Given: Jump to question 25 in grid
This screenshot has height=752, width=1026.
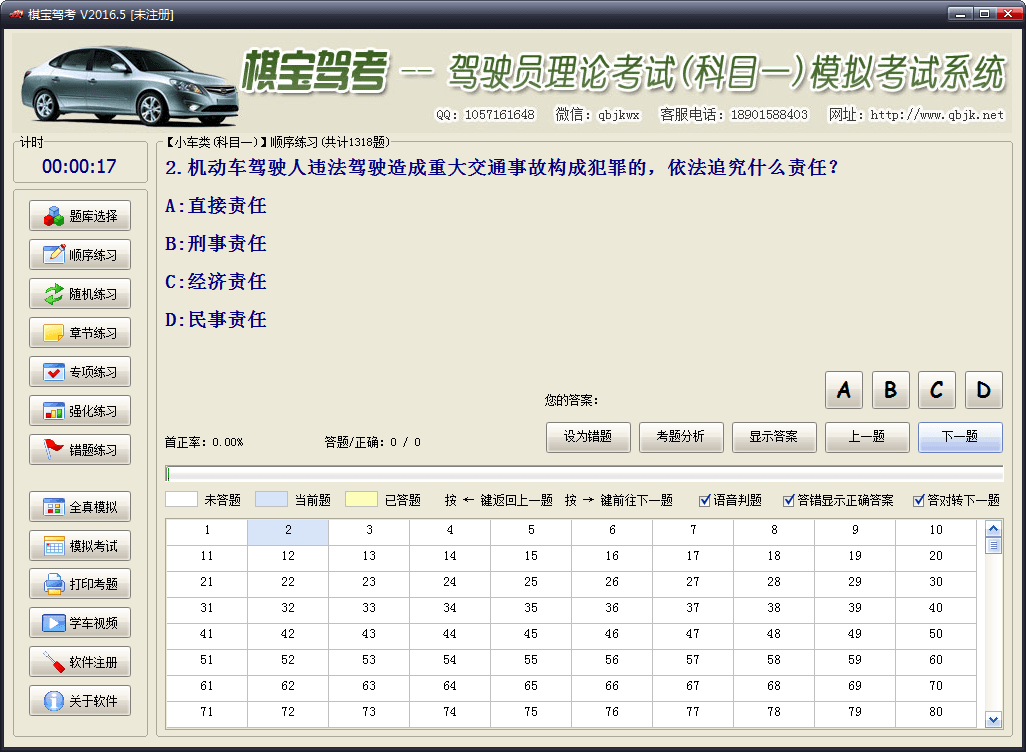Looking at the screenshot, I should click(x=531, y=582).
